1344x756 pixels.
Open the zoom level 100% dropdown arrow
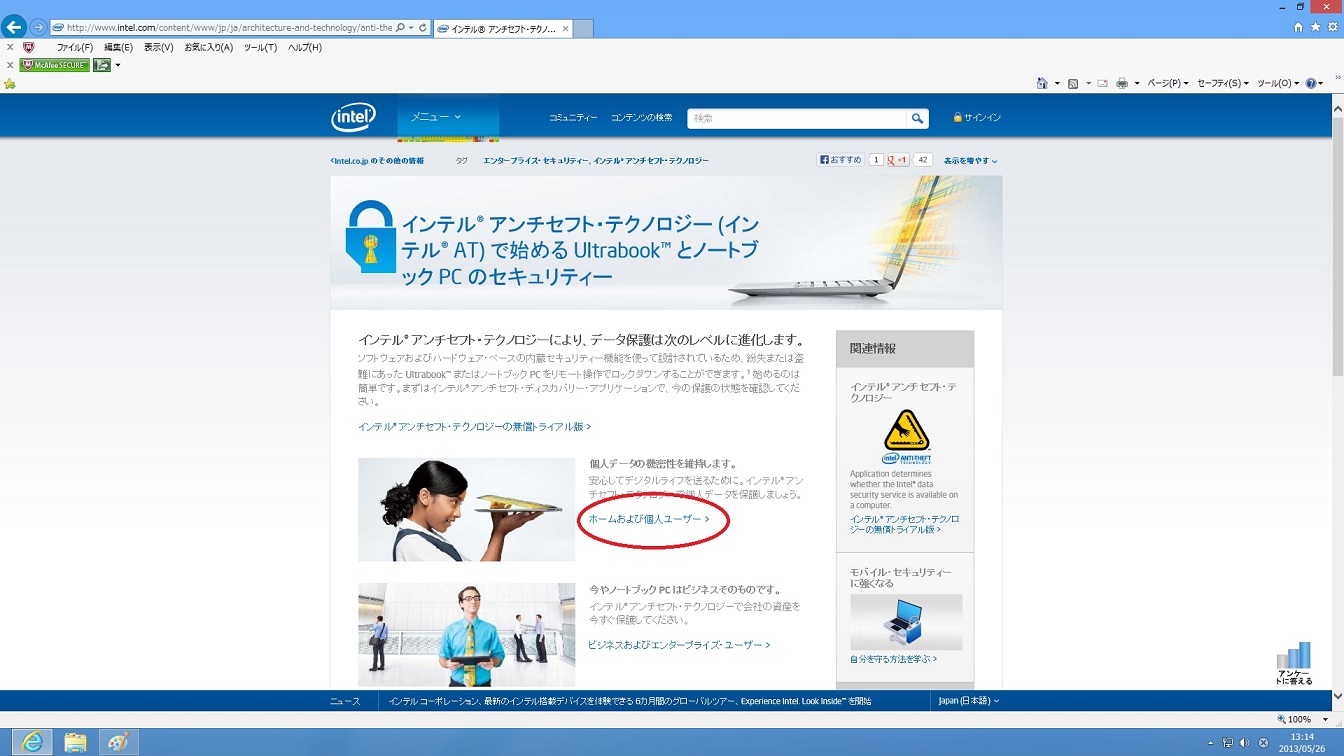(x=1326, y=720)
